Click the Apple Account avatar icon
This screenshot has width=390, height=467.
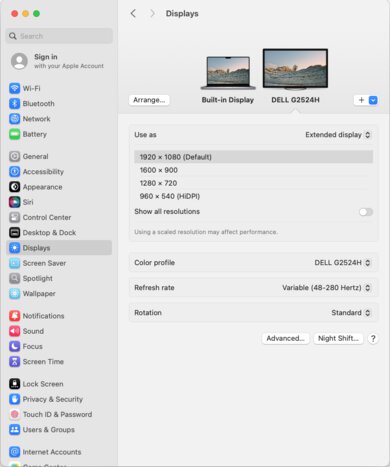[19, 61]
